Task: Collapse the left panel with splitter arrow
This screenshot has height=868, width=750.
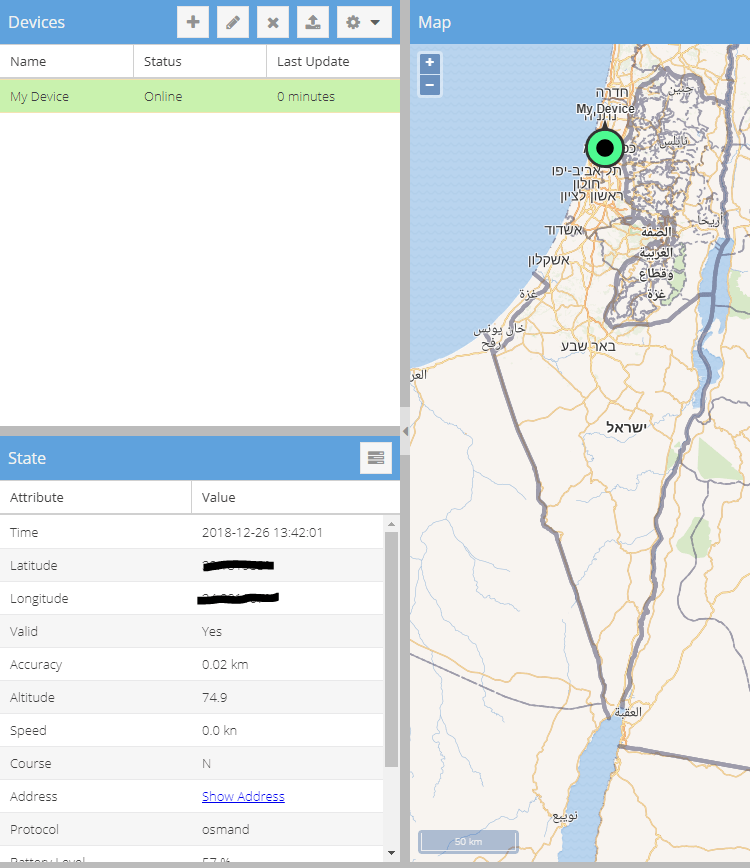Action: point(405,431)
